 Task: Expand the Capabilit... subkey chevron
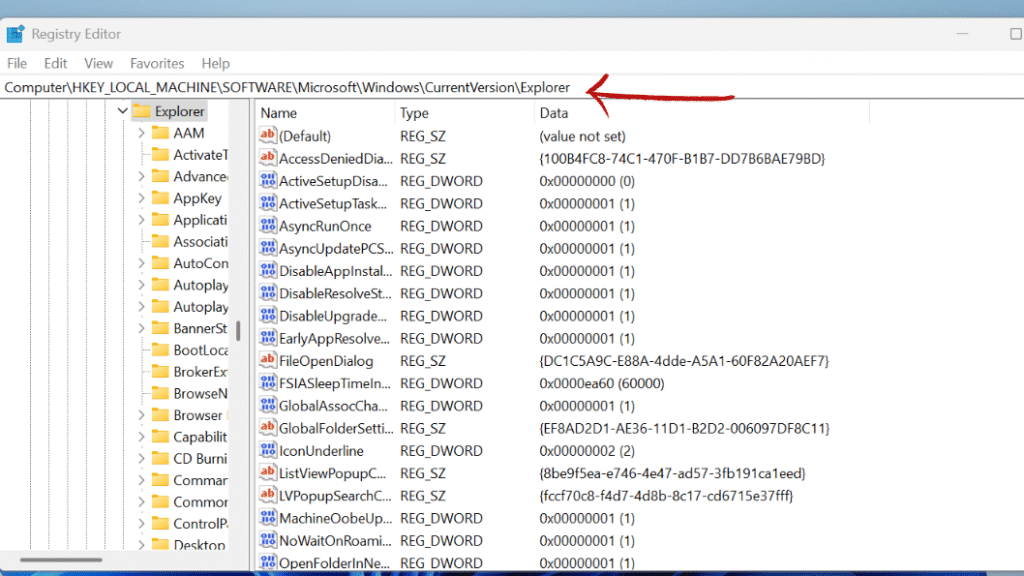tap(141, 436)
